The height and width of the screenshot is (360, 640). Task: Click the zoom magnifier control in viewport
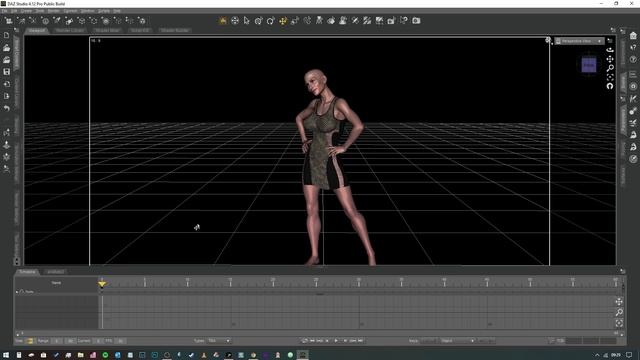pyautogui.click(x=610, y=68)
